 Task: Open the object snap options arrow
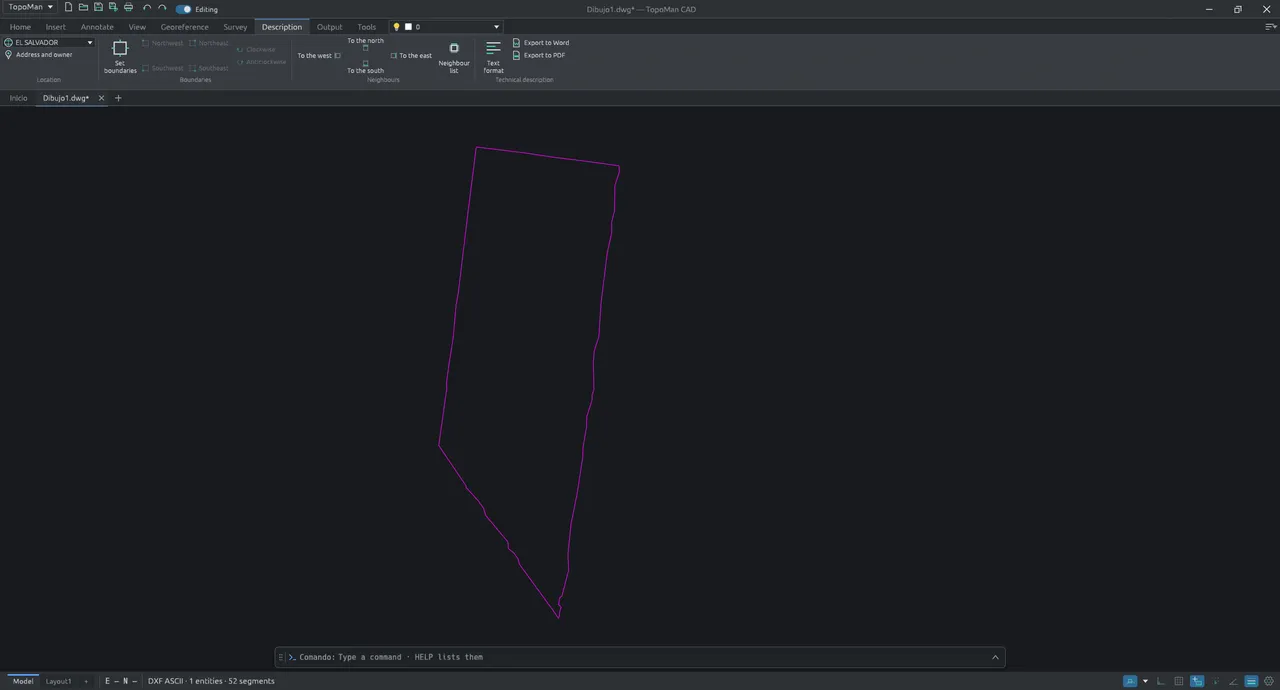click(1145, 681)
